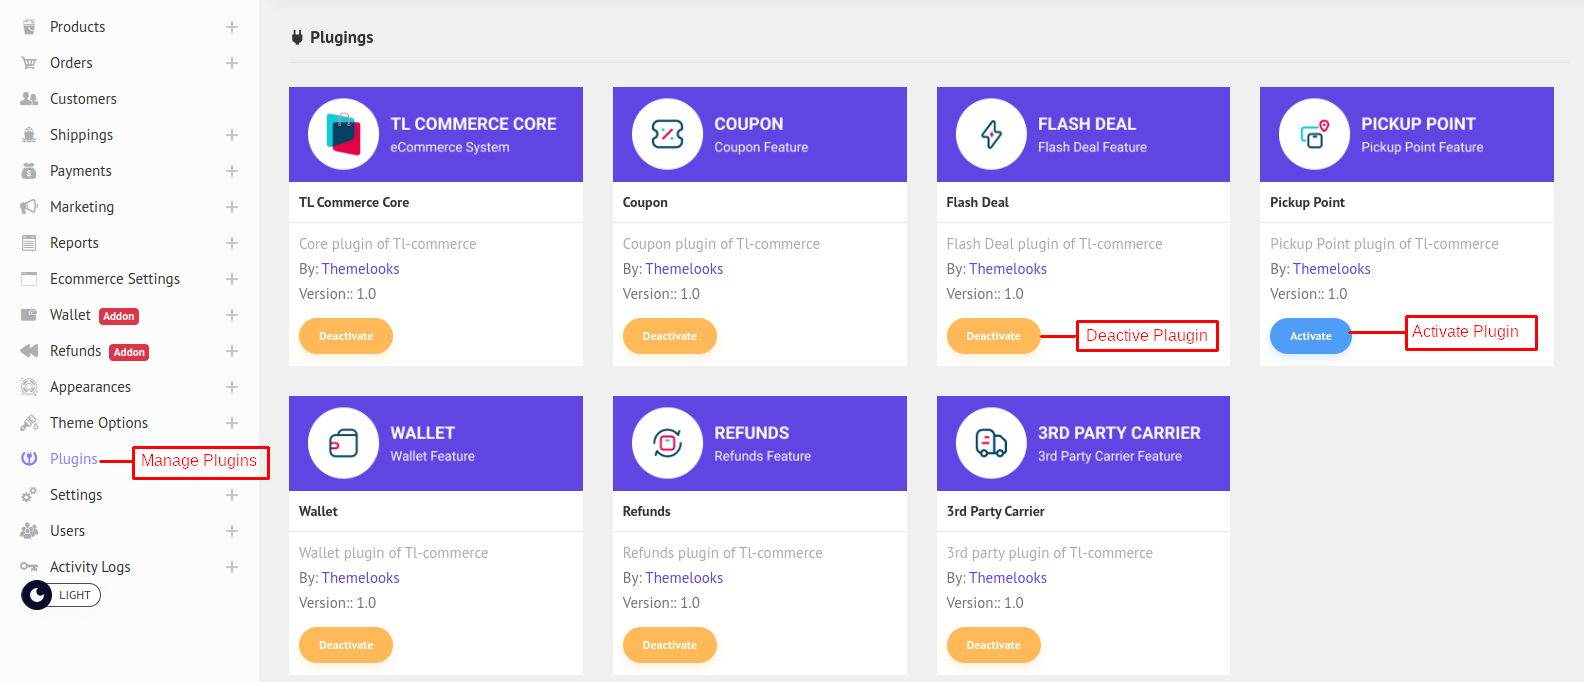Deactivate the Wallet plugin

(x=346, y=645)
